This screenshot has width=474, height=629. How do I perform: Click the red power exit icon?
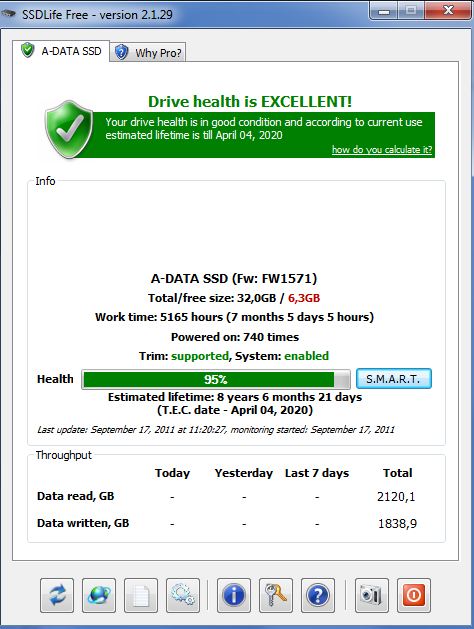[x=414, y=595]
